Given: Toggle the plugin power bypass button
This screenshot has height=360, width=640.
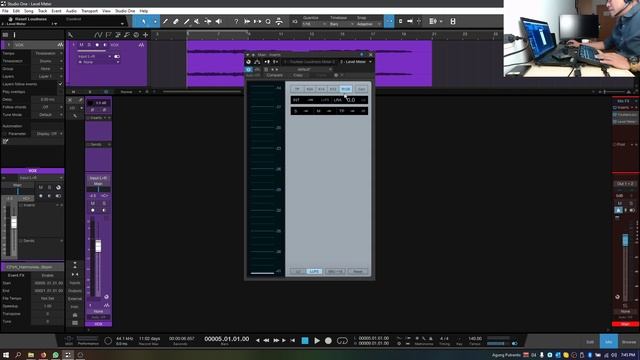Looking at the screenshot, I should pos(249,69).
